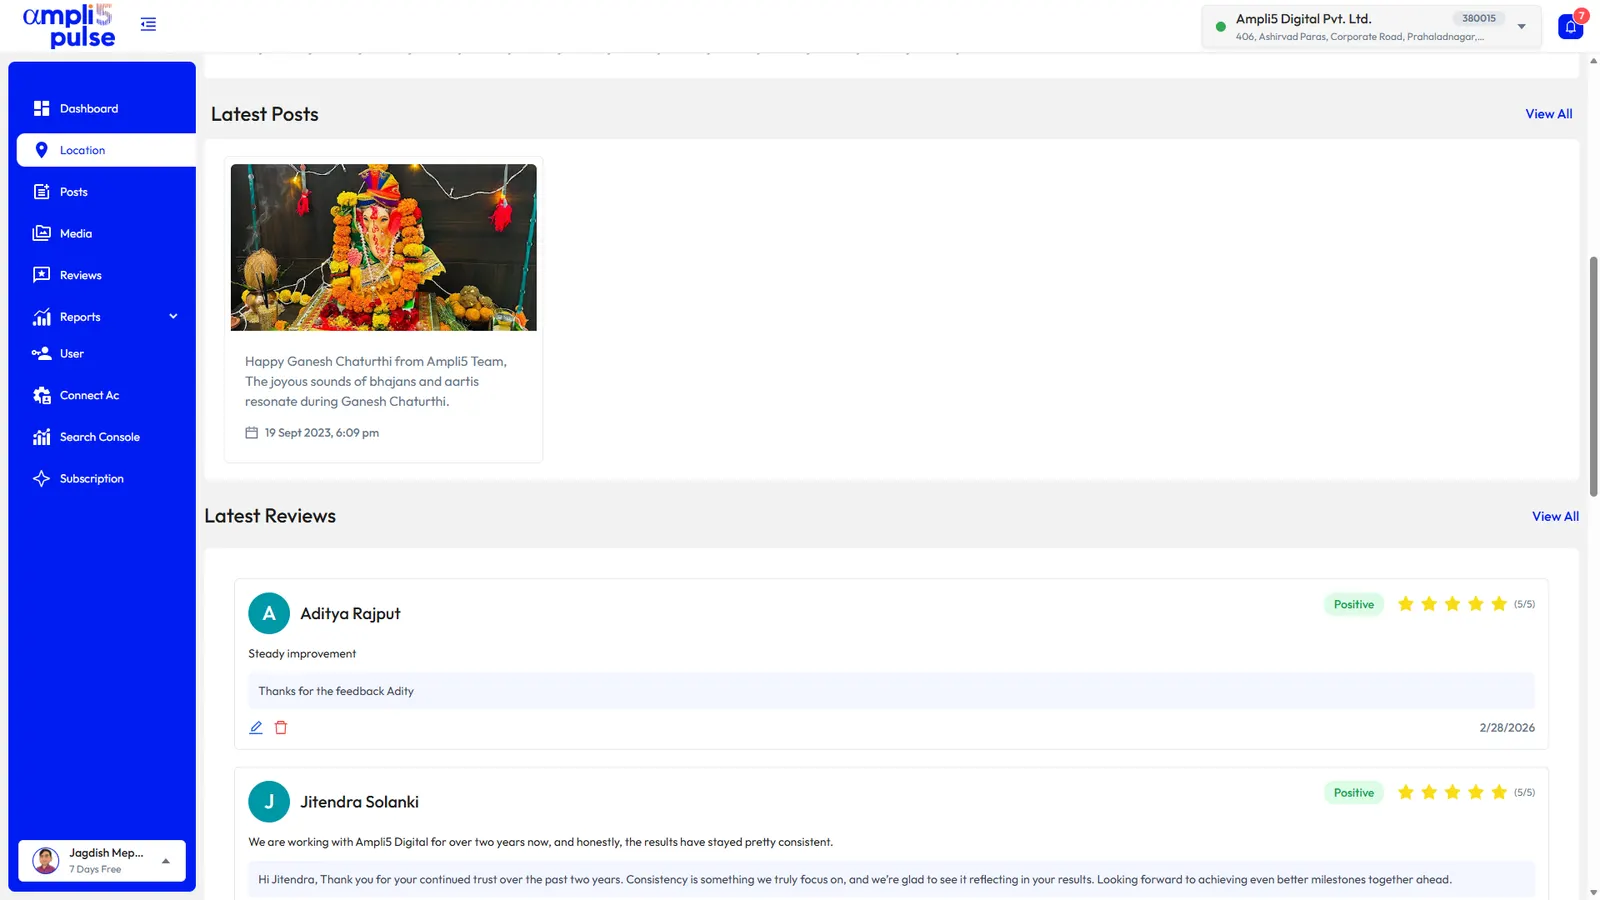The image size is (1600, 900).
Task: Click the Dashboard grid icon in sidebar
Action: [41, 108]
